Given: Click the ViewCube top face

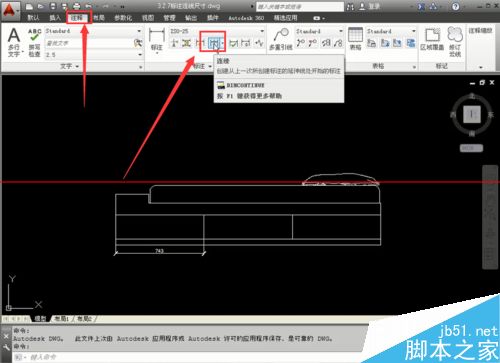Looking at the screenshot, I should click(471, 114).
